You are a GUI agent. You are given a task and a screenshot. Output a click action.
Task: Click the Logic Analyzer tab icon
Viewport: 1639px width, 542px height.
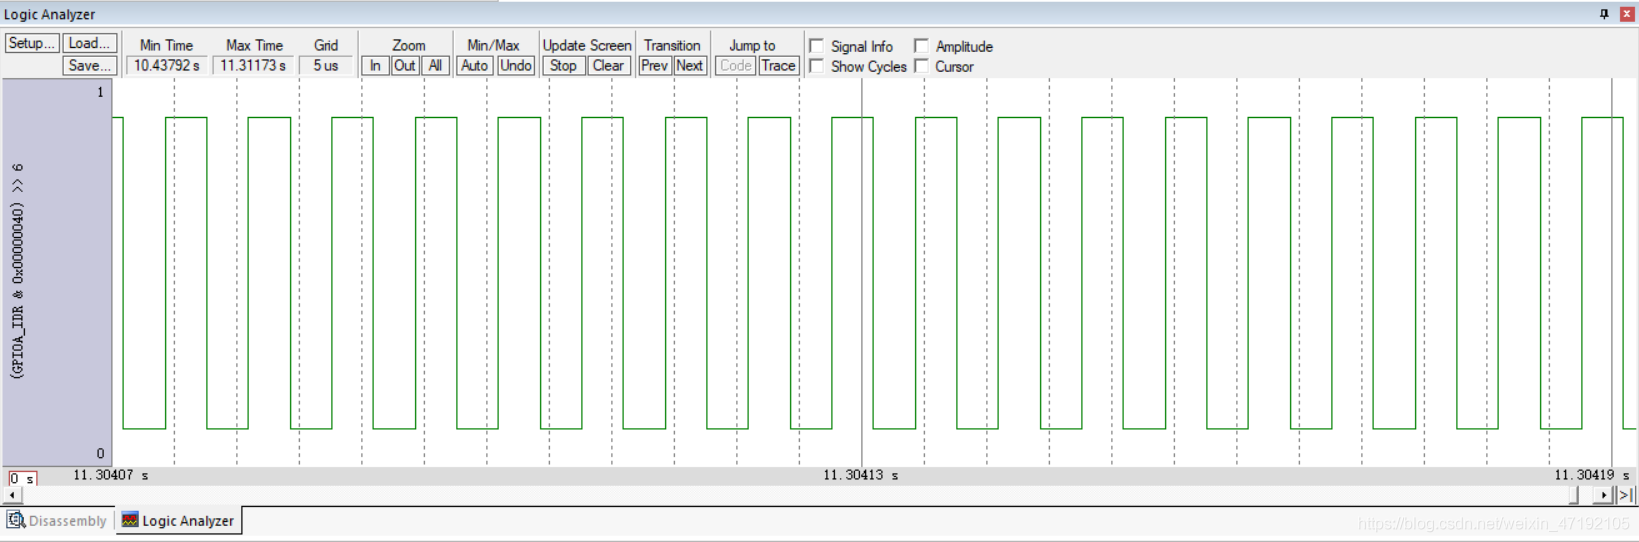(x=130, y=520)
